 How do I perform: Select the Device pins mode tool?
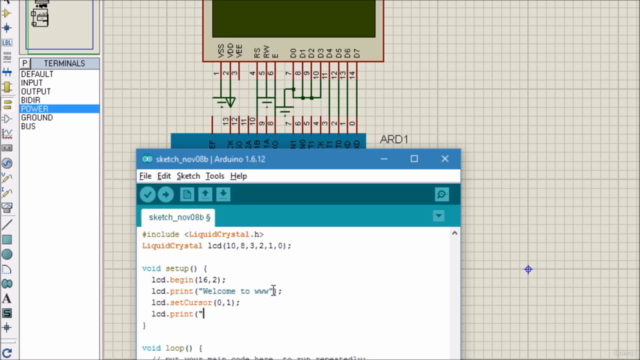coord(7,119)
